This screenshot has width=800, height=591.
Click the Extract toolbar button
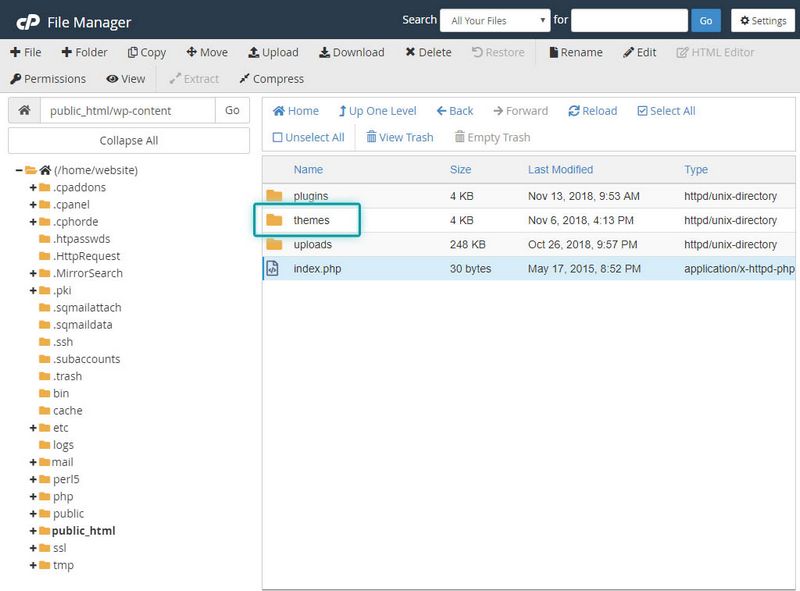tap(194, 79)
